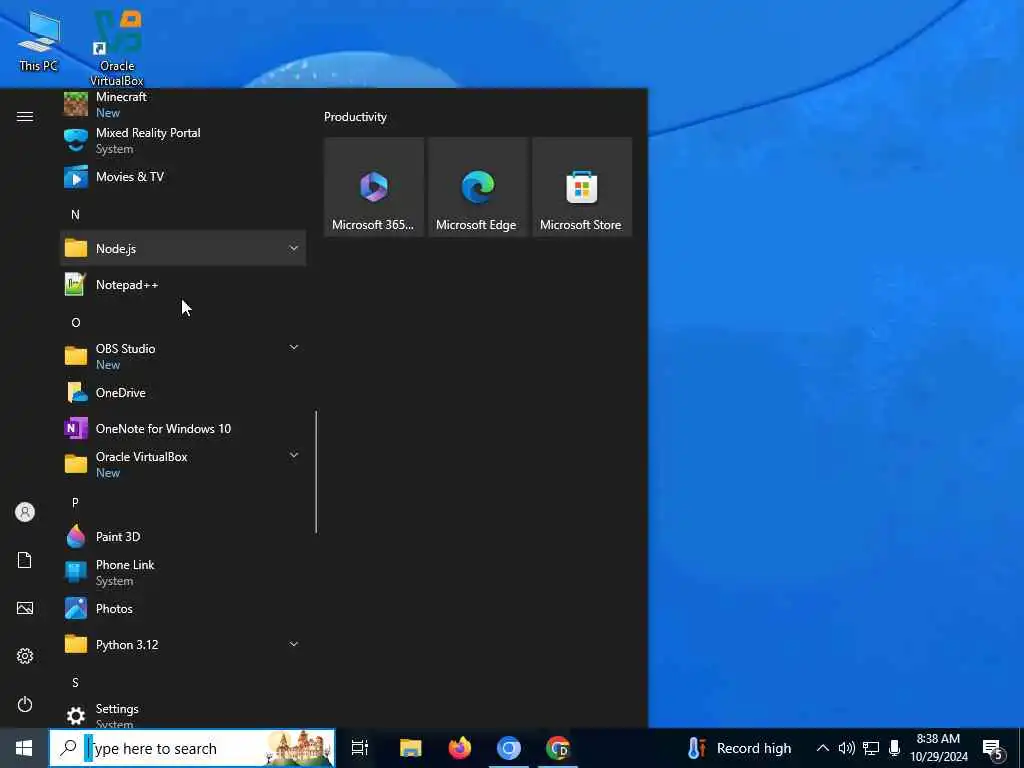Select Oracle VirtualBox desktop shortcut

[x=117, y=48]
